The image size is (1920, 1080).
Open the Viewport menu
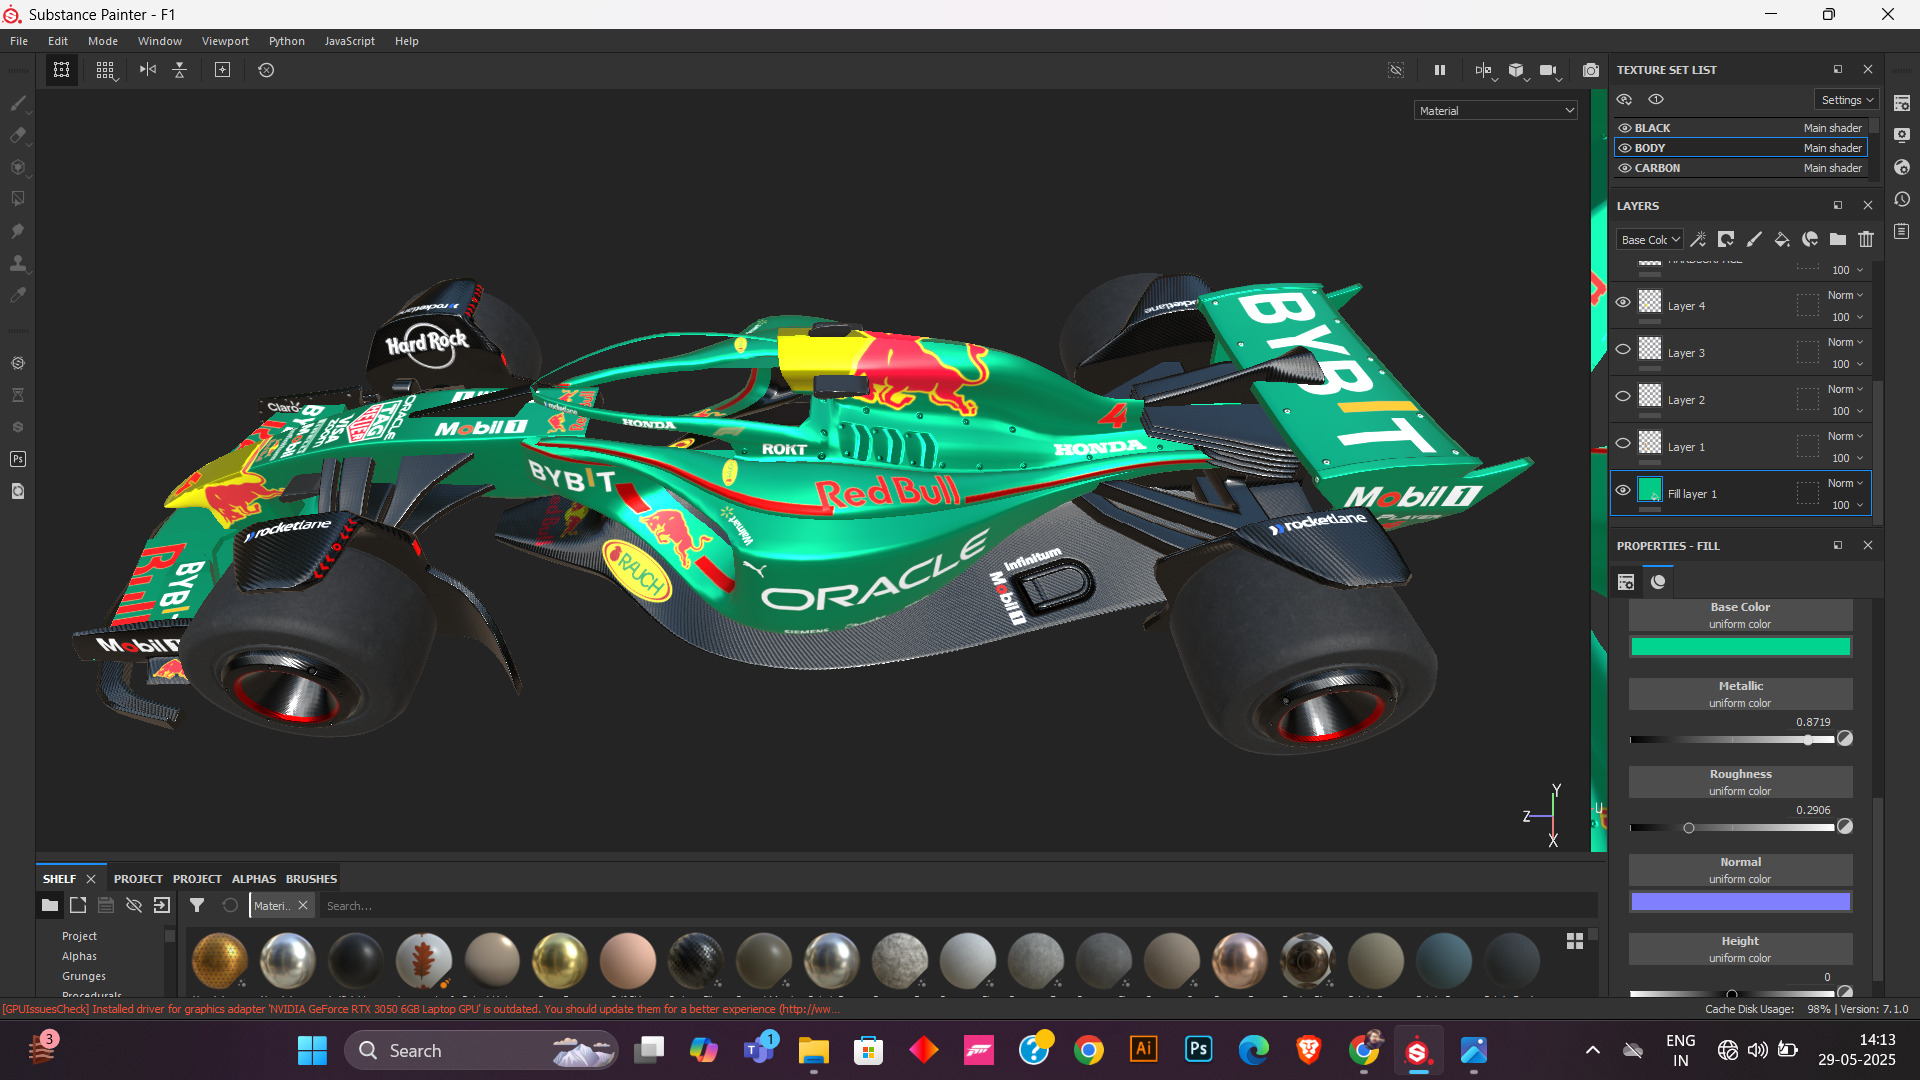tap(225, 41)
